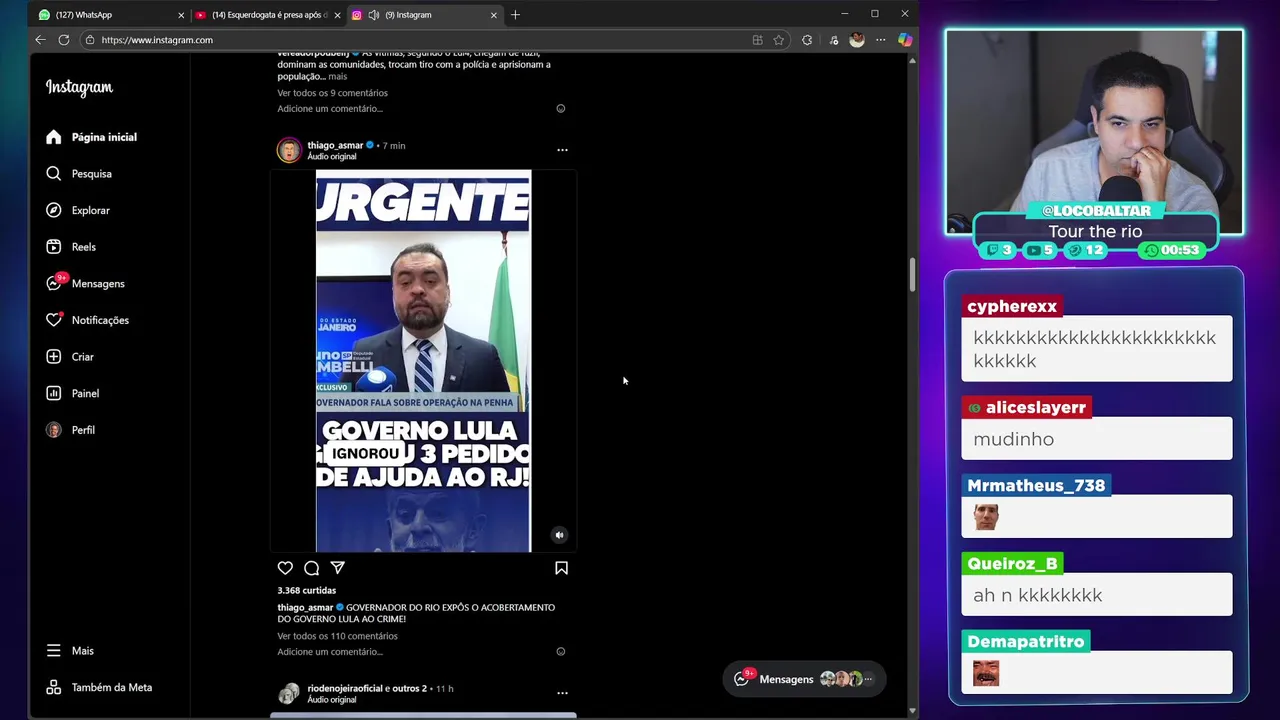The height and width of the screenshot is (720, 1280).
Task: Refresh the Instagram page
Action: click(64, 40)
